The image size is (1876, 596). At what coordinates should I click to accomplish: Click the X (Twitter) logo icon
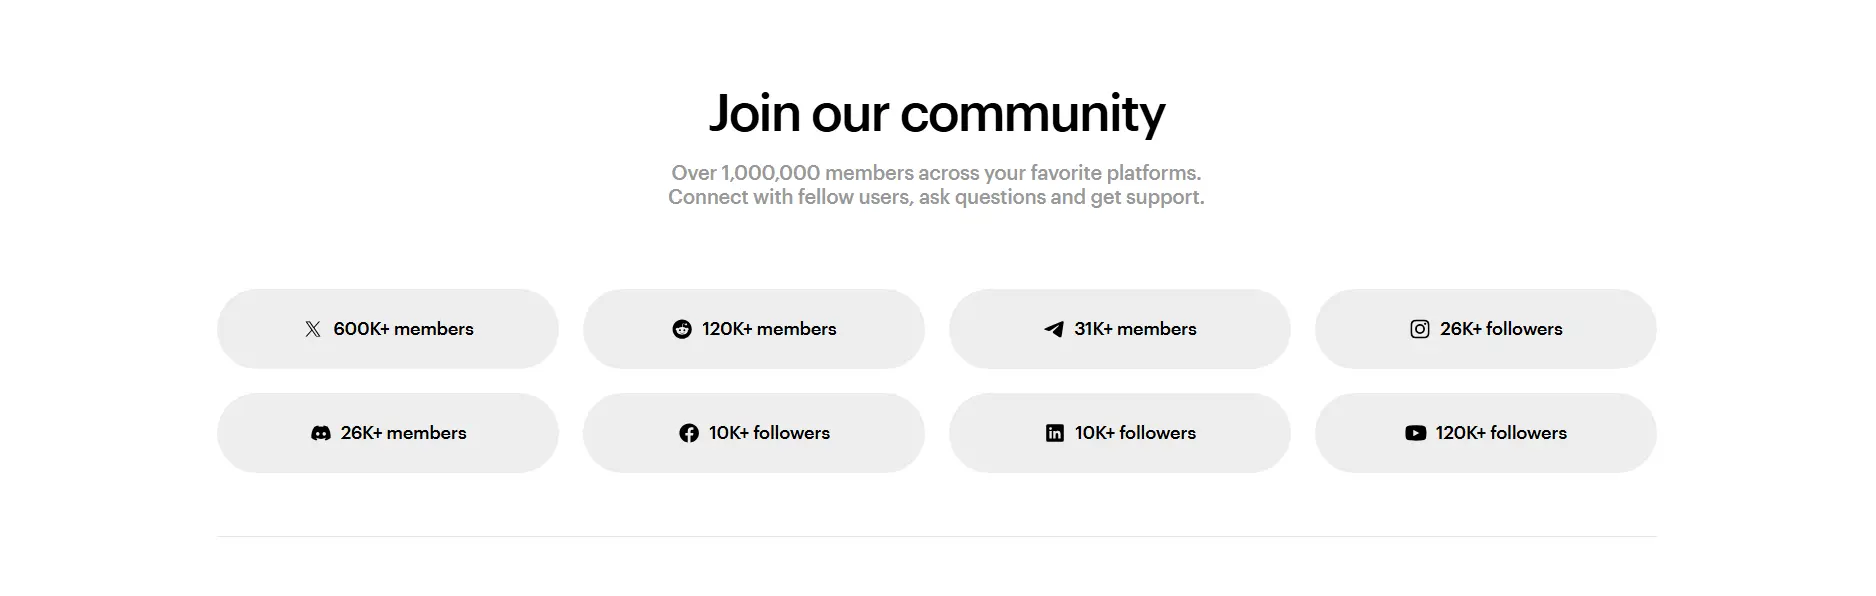coord(313,329)
